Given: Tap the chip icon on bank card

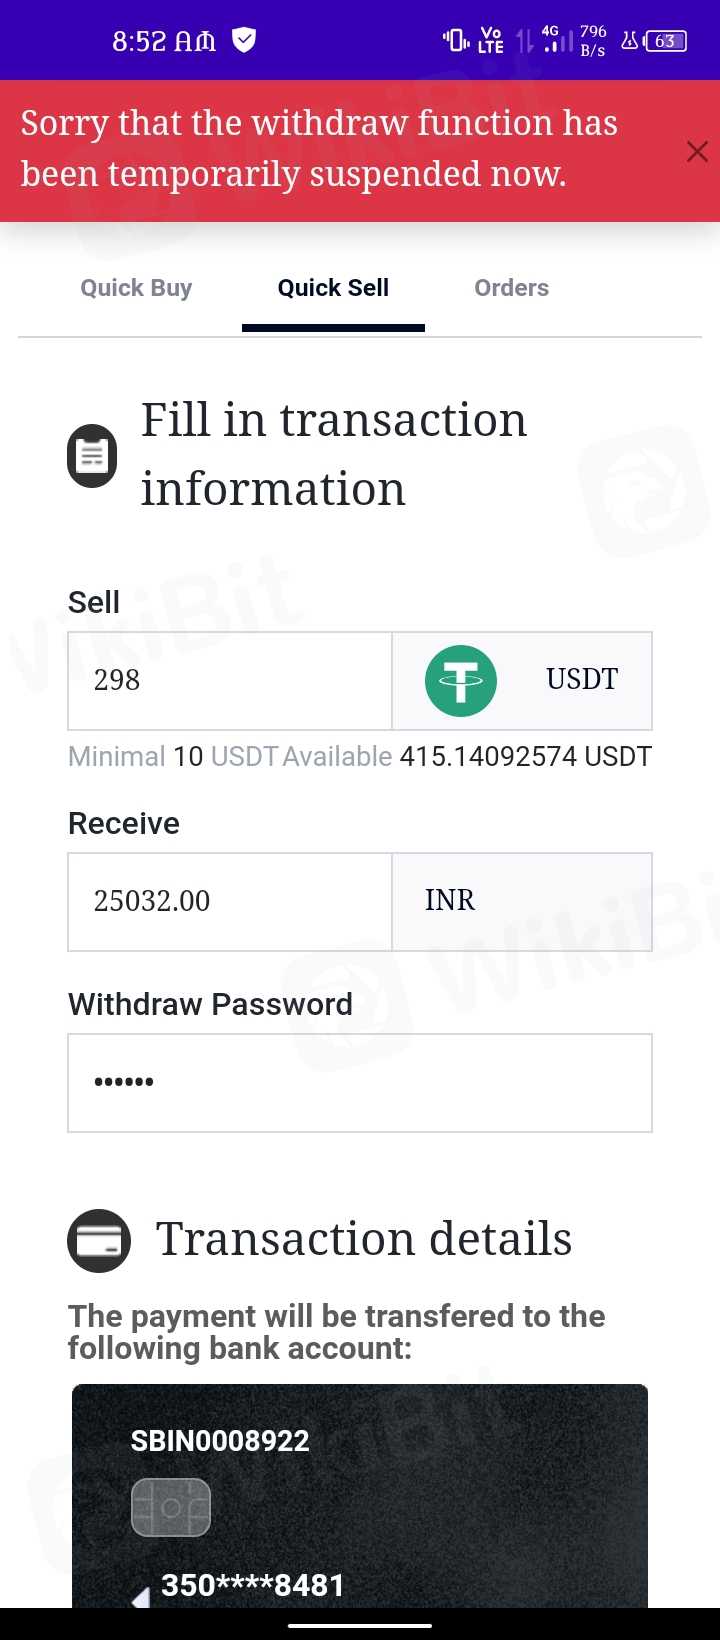Looking at the screenshot, I should pos(171,1507).
